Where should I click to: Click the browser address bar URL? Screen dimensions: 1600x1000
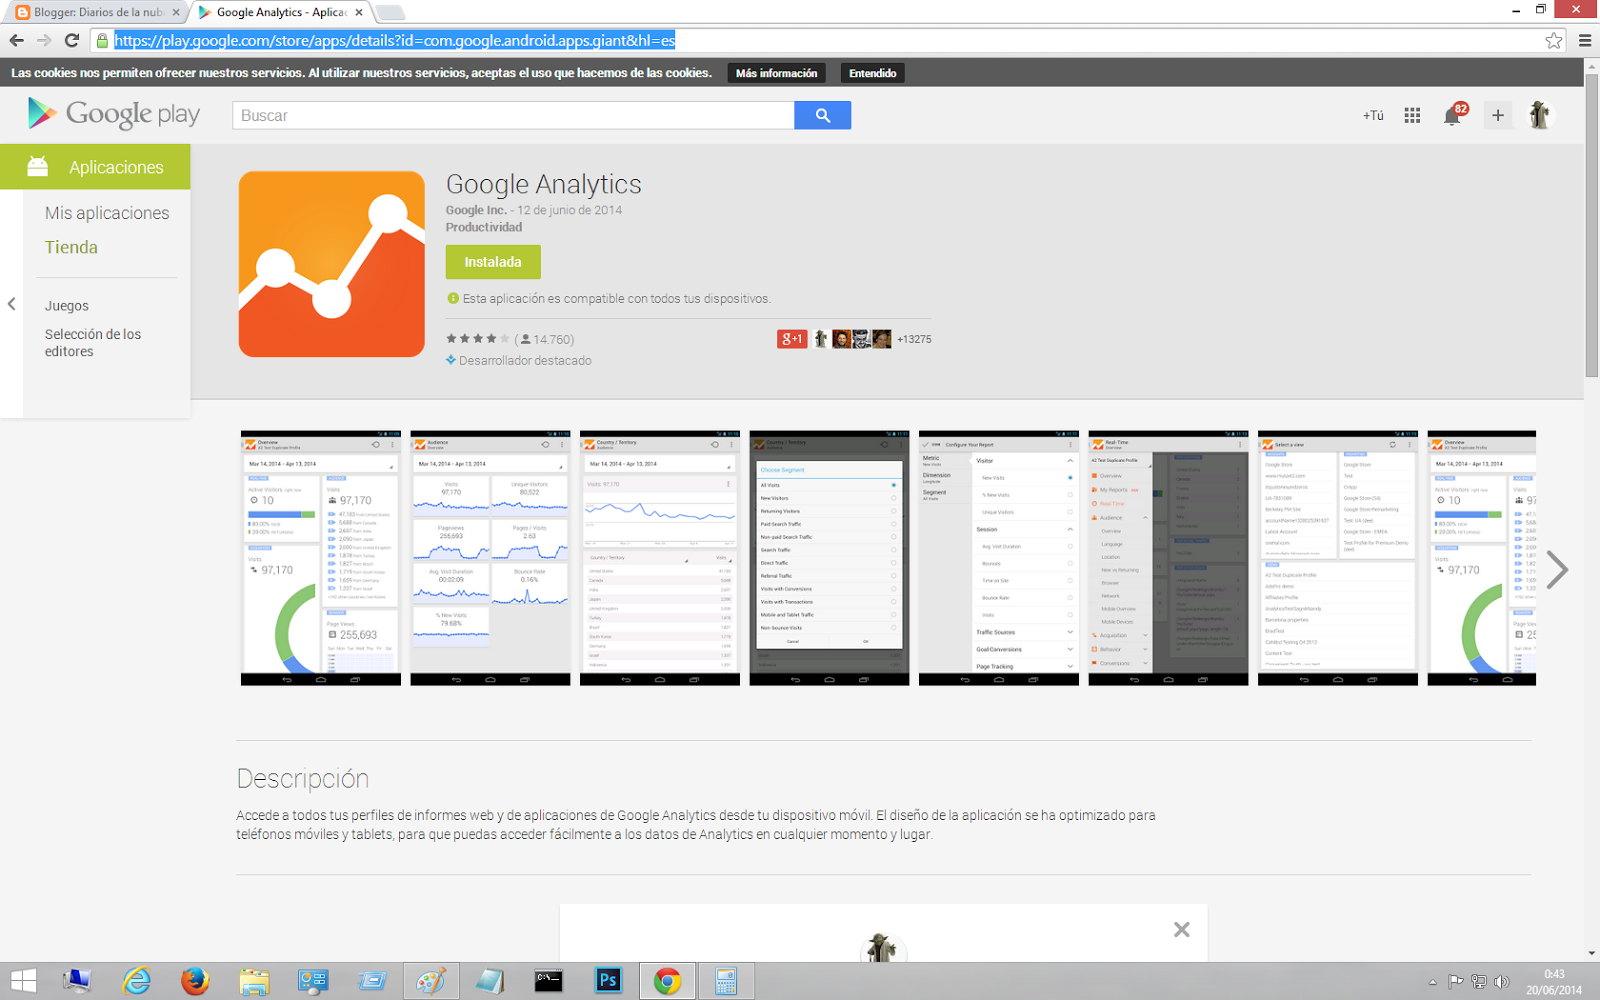[395, 41]
